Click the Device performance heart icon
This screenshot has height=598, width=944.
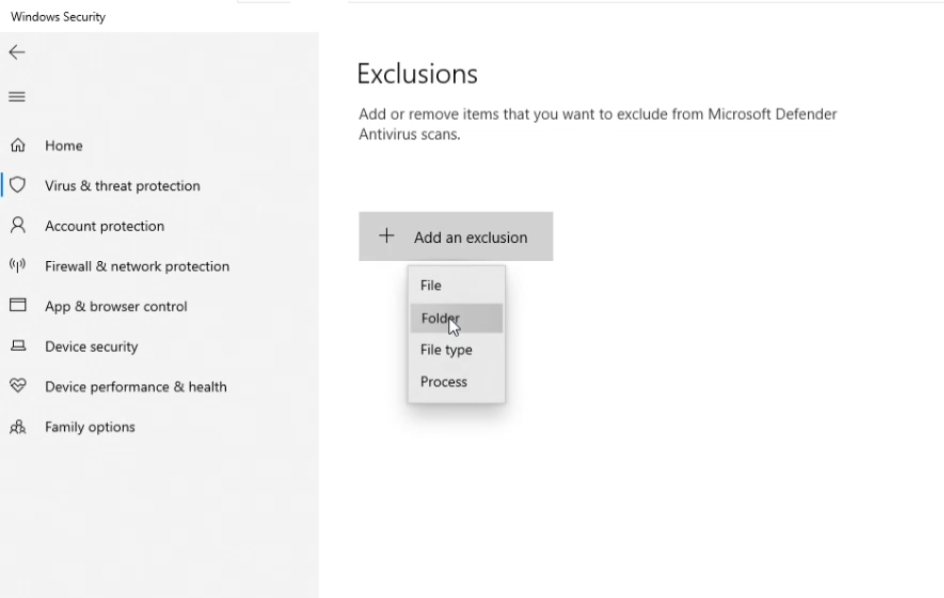(x=18, y=385)
